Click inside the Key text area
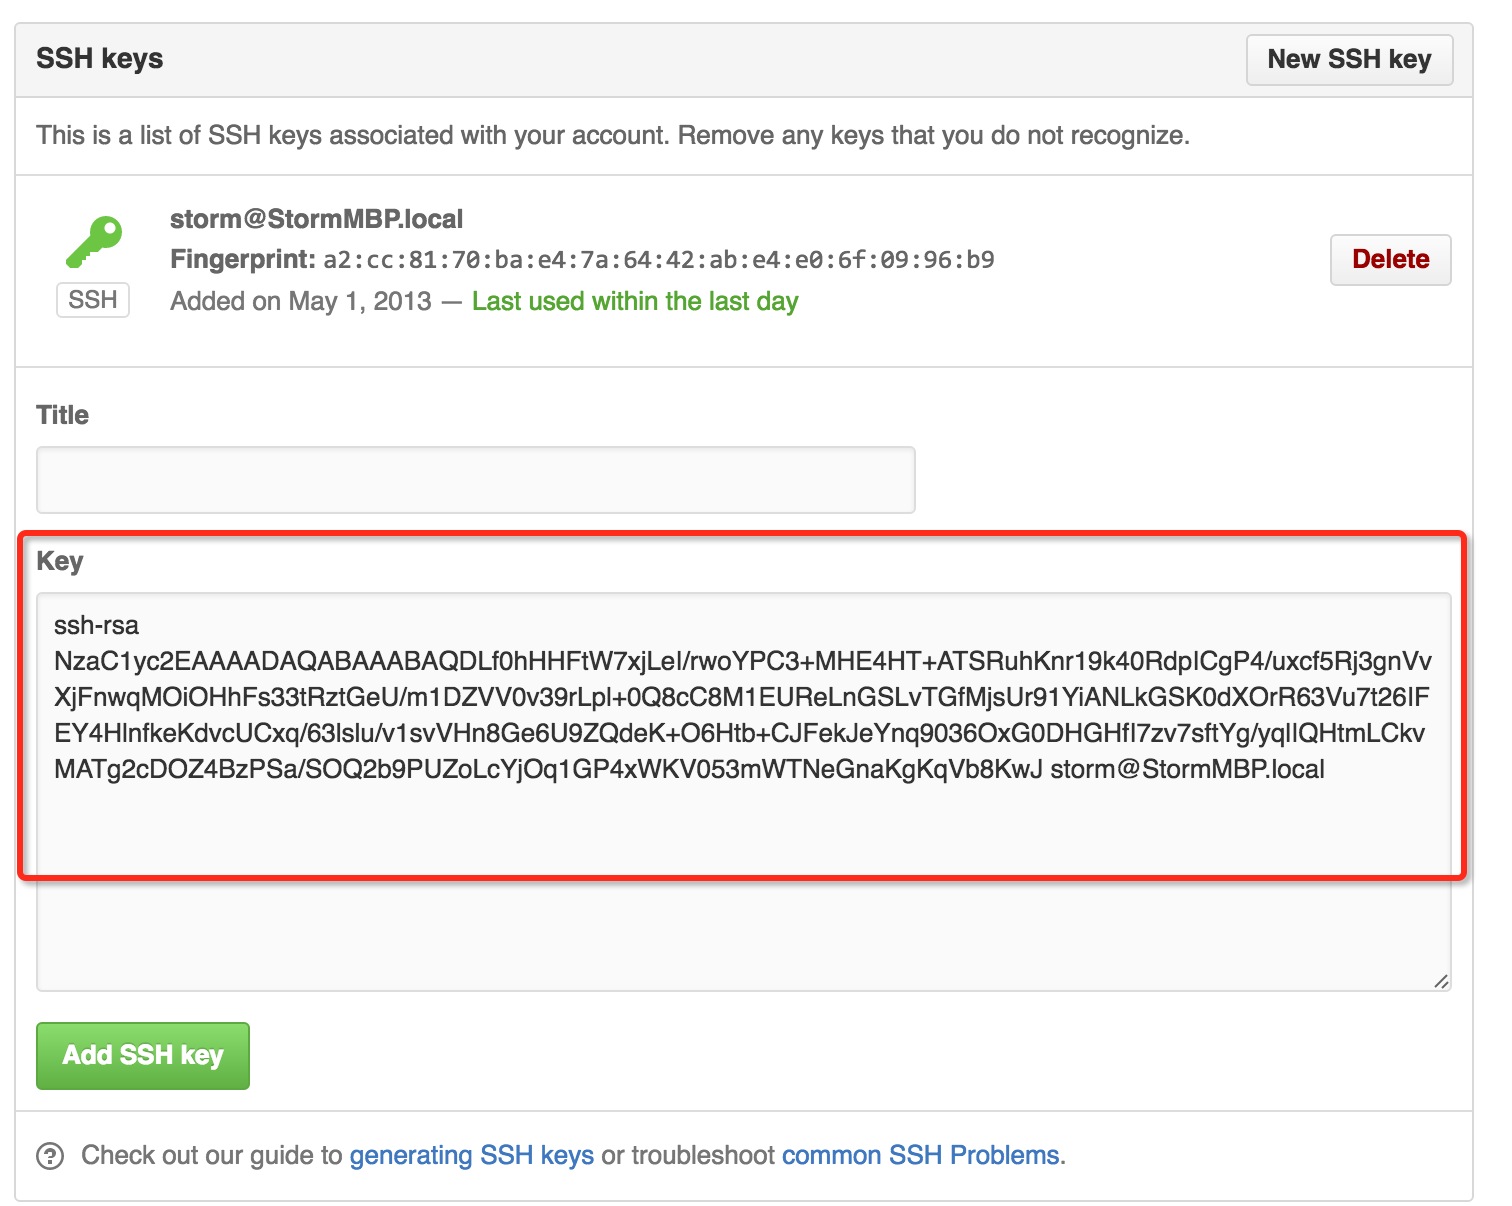 [x=743, y=792]
